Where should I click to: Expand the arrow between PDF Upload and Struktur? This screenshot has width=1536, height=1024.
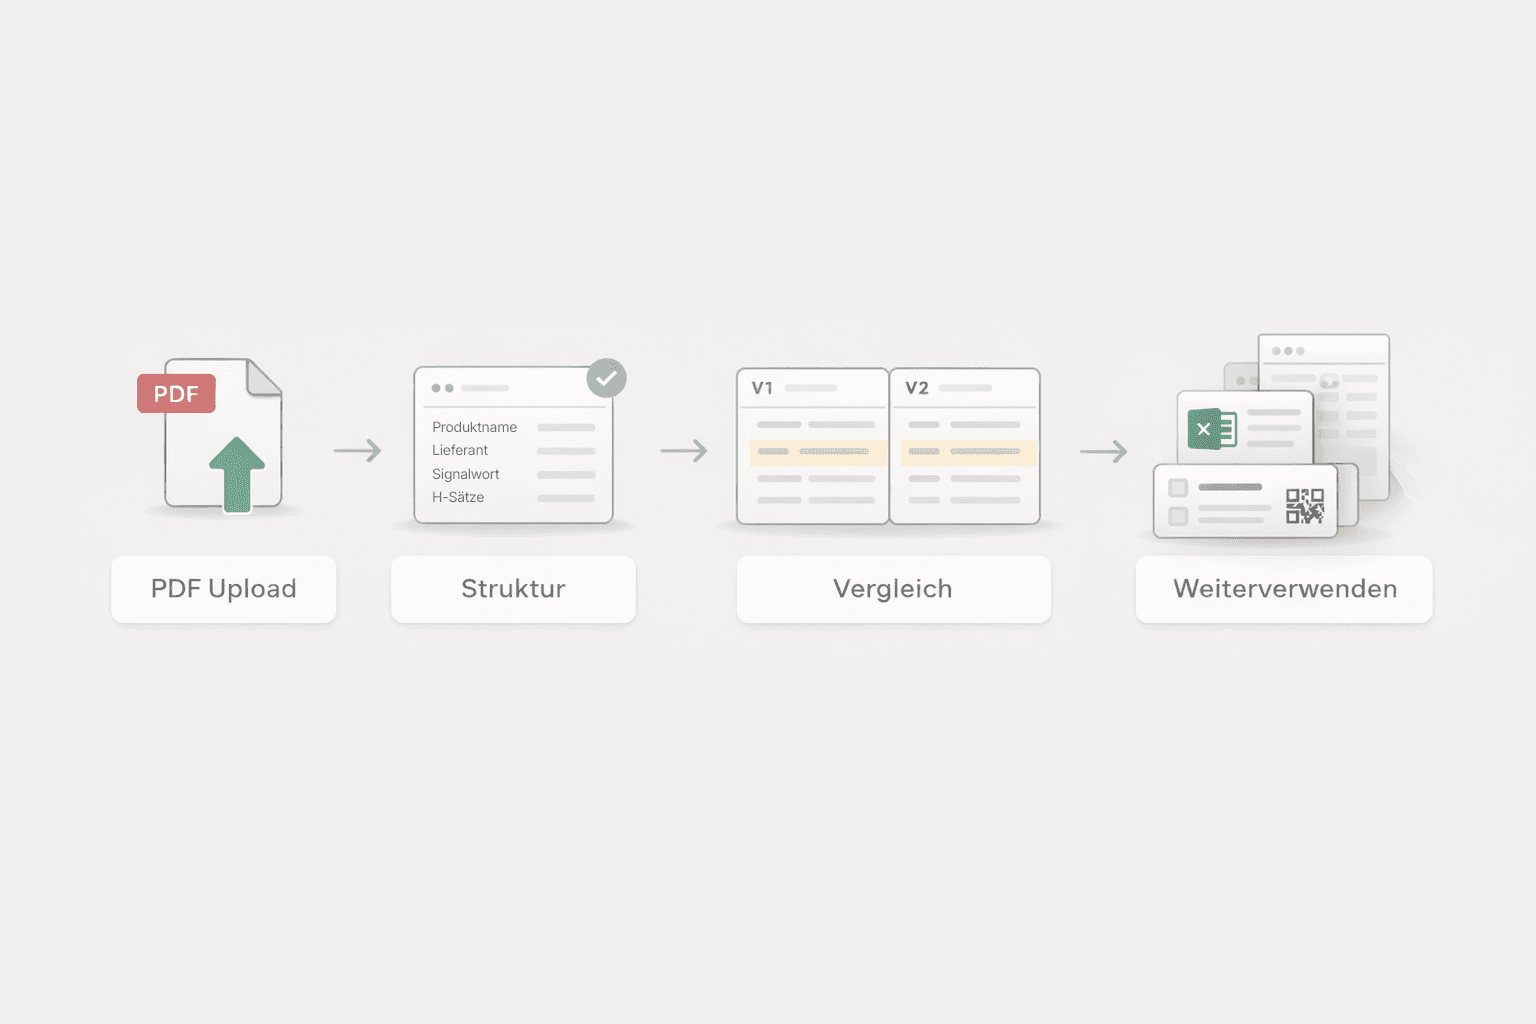(x=358, y=451)
